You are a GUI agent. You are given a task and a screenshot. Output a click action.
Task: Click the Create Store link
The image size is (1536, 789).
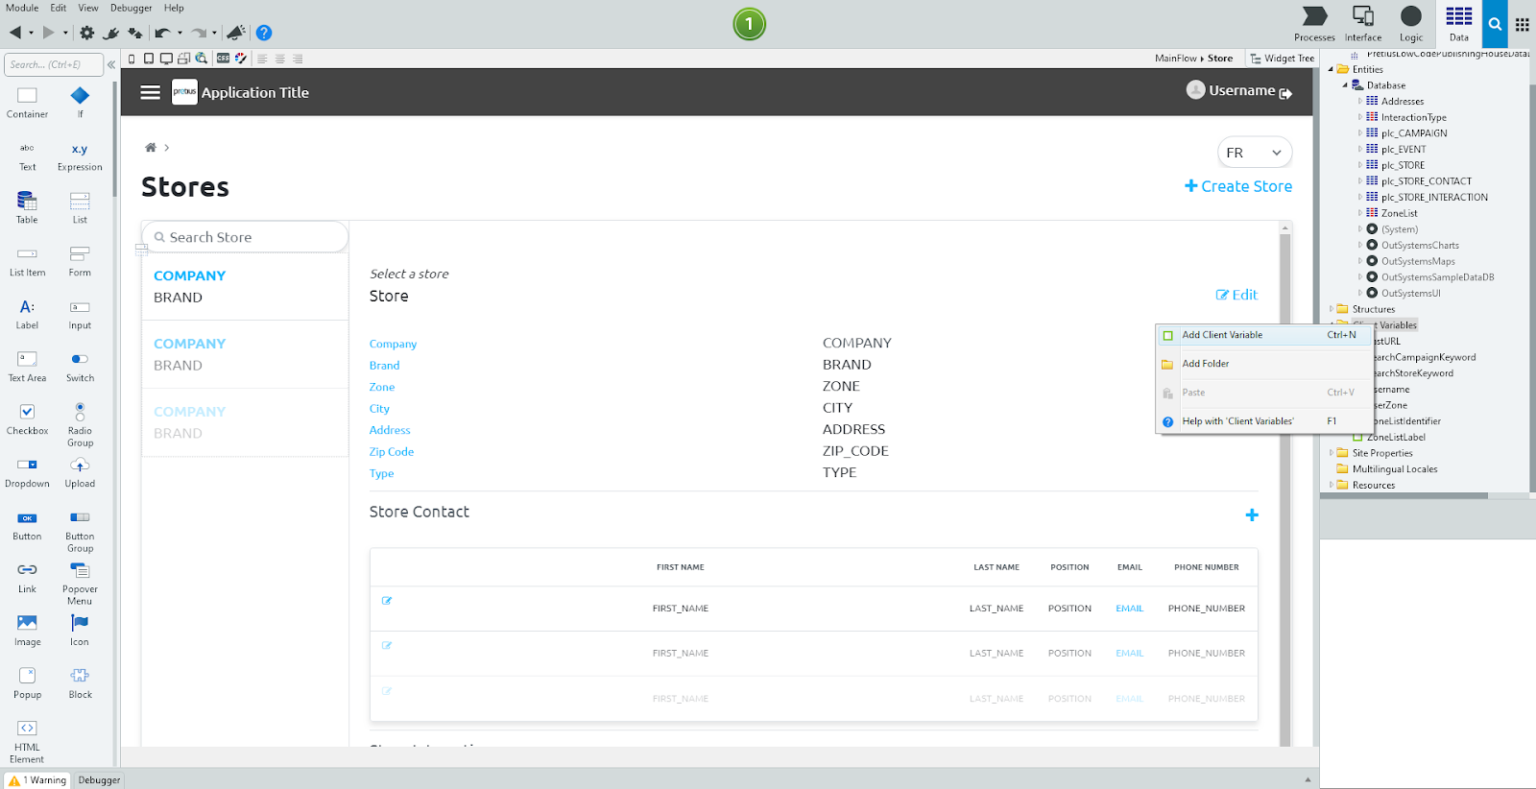[x=1238, y=186]
